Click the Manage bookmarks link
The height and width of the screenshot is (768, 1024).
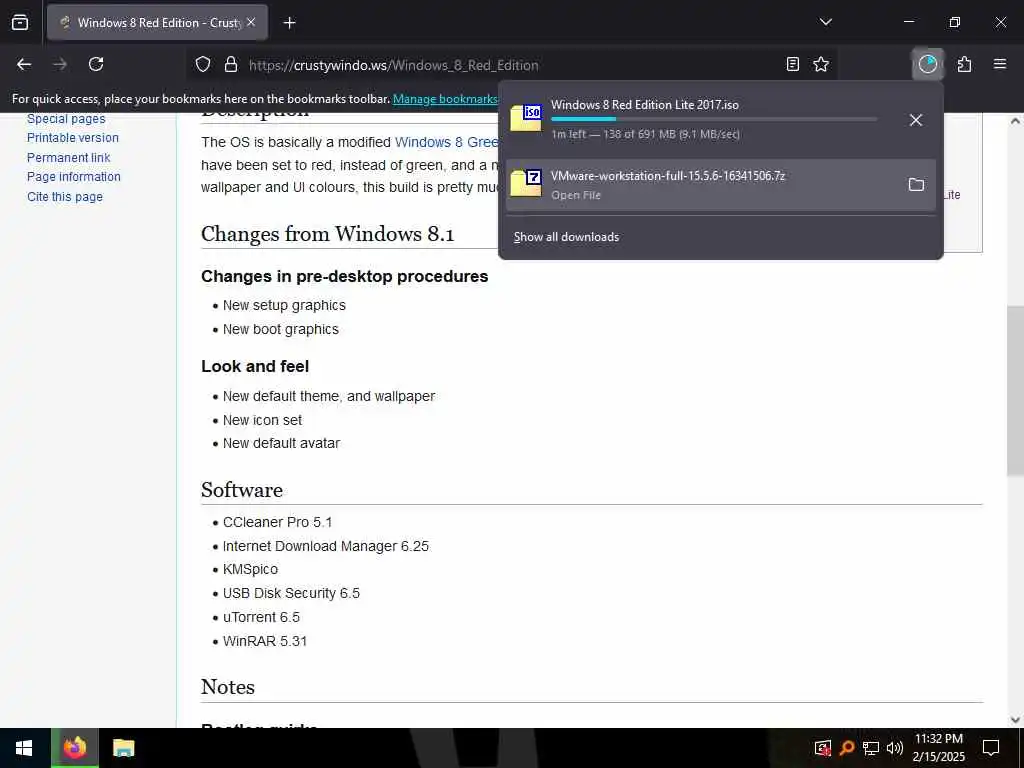[x=445, y=99]
